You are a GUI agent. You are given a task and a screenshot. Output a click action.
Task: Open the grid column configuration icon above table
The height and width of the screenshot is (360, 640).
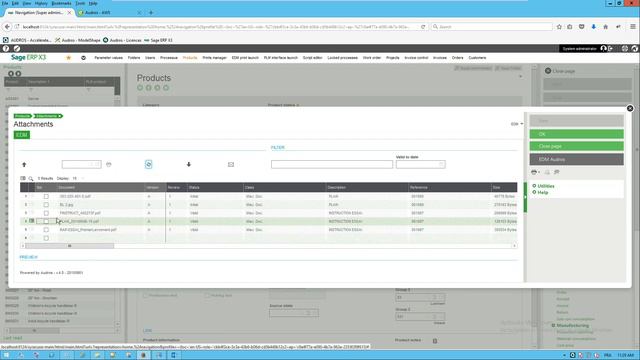pos(23,178)
